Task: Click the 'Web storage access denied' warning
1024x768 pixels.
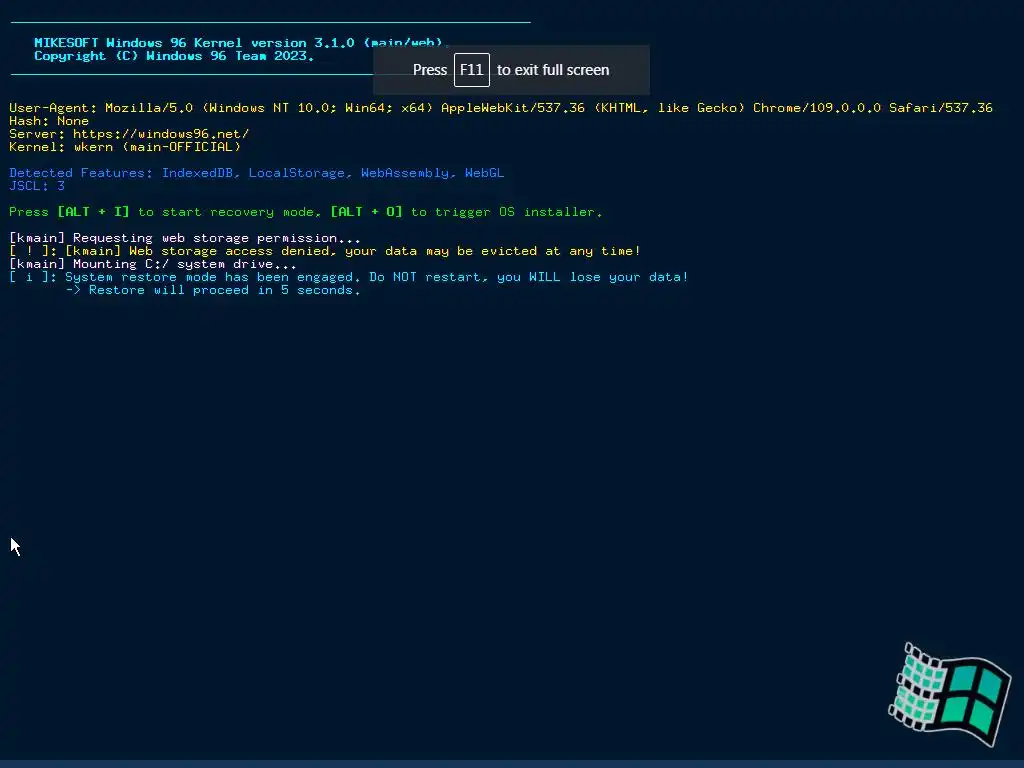Action: 325,251
